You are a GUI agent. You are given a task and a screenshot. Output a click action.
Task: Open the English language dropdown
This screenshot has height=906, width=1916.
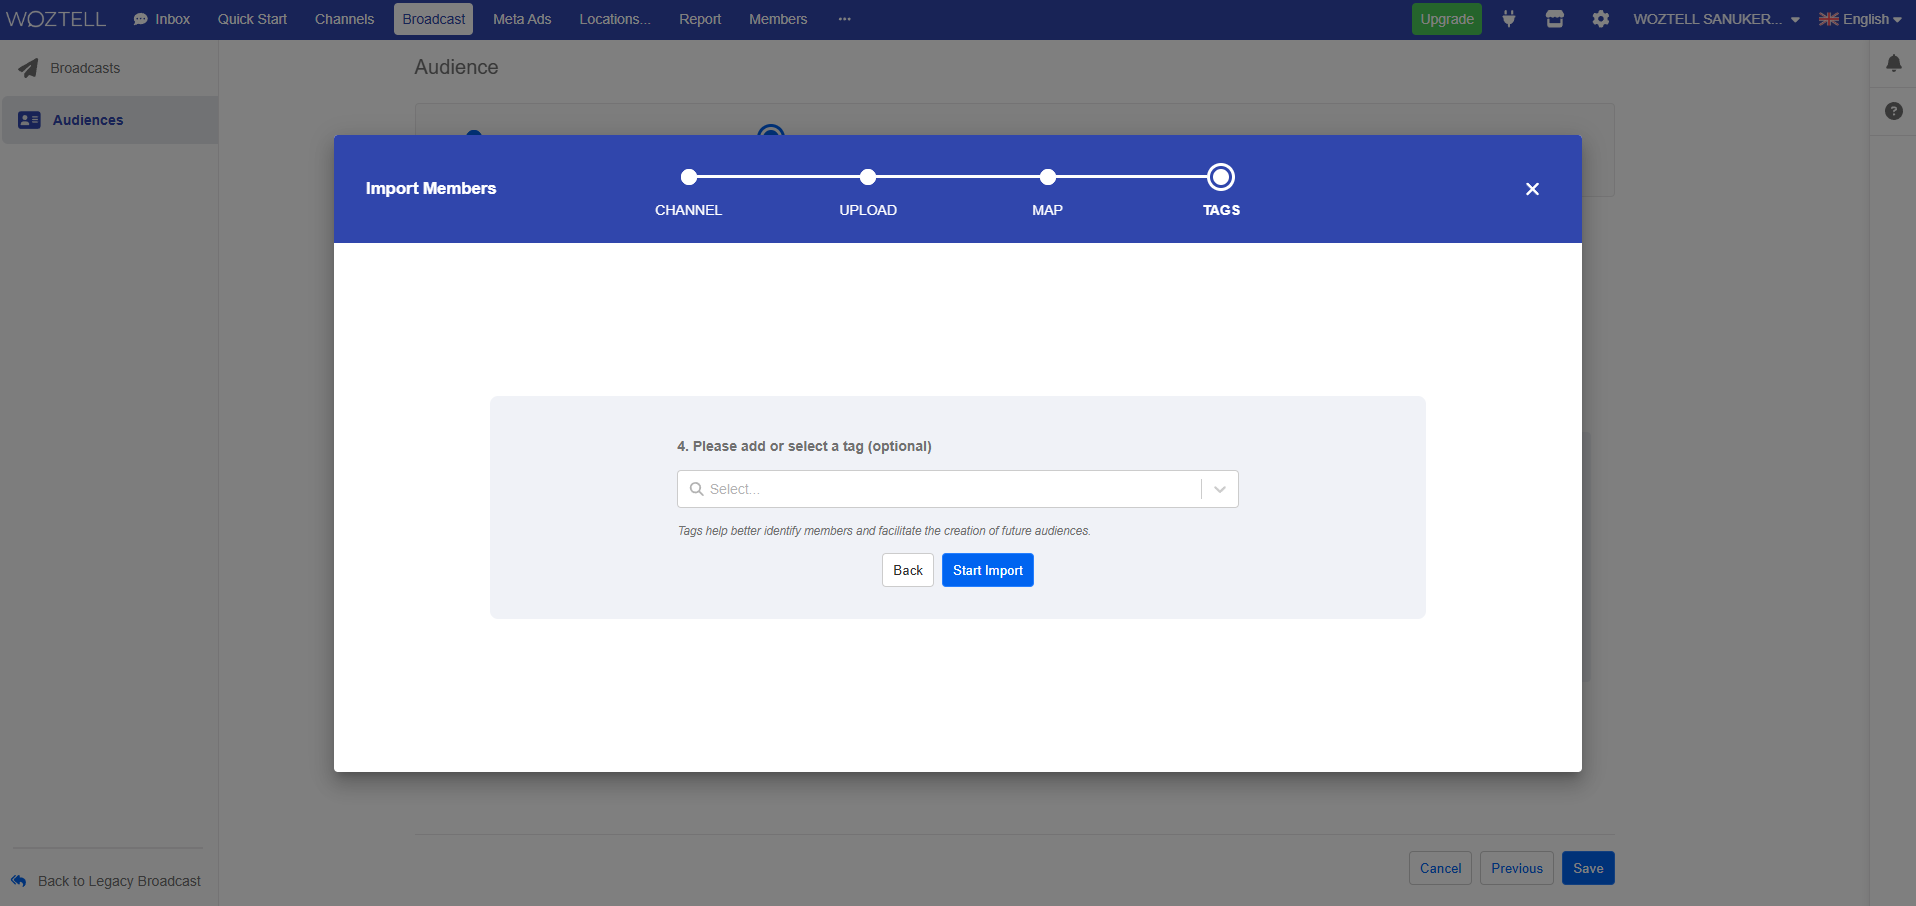click(1860, 18)
